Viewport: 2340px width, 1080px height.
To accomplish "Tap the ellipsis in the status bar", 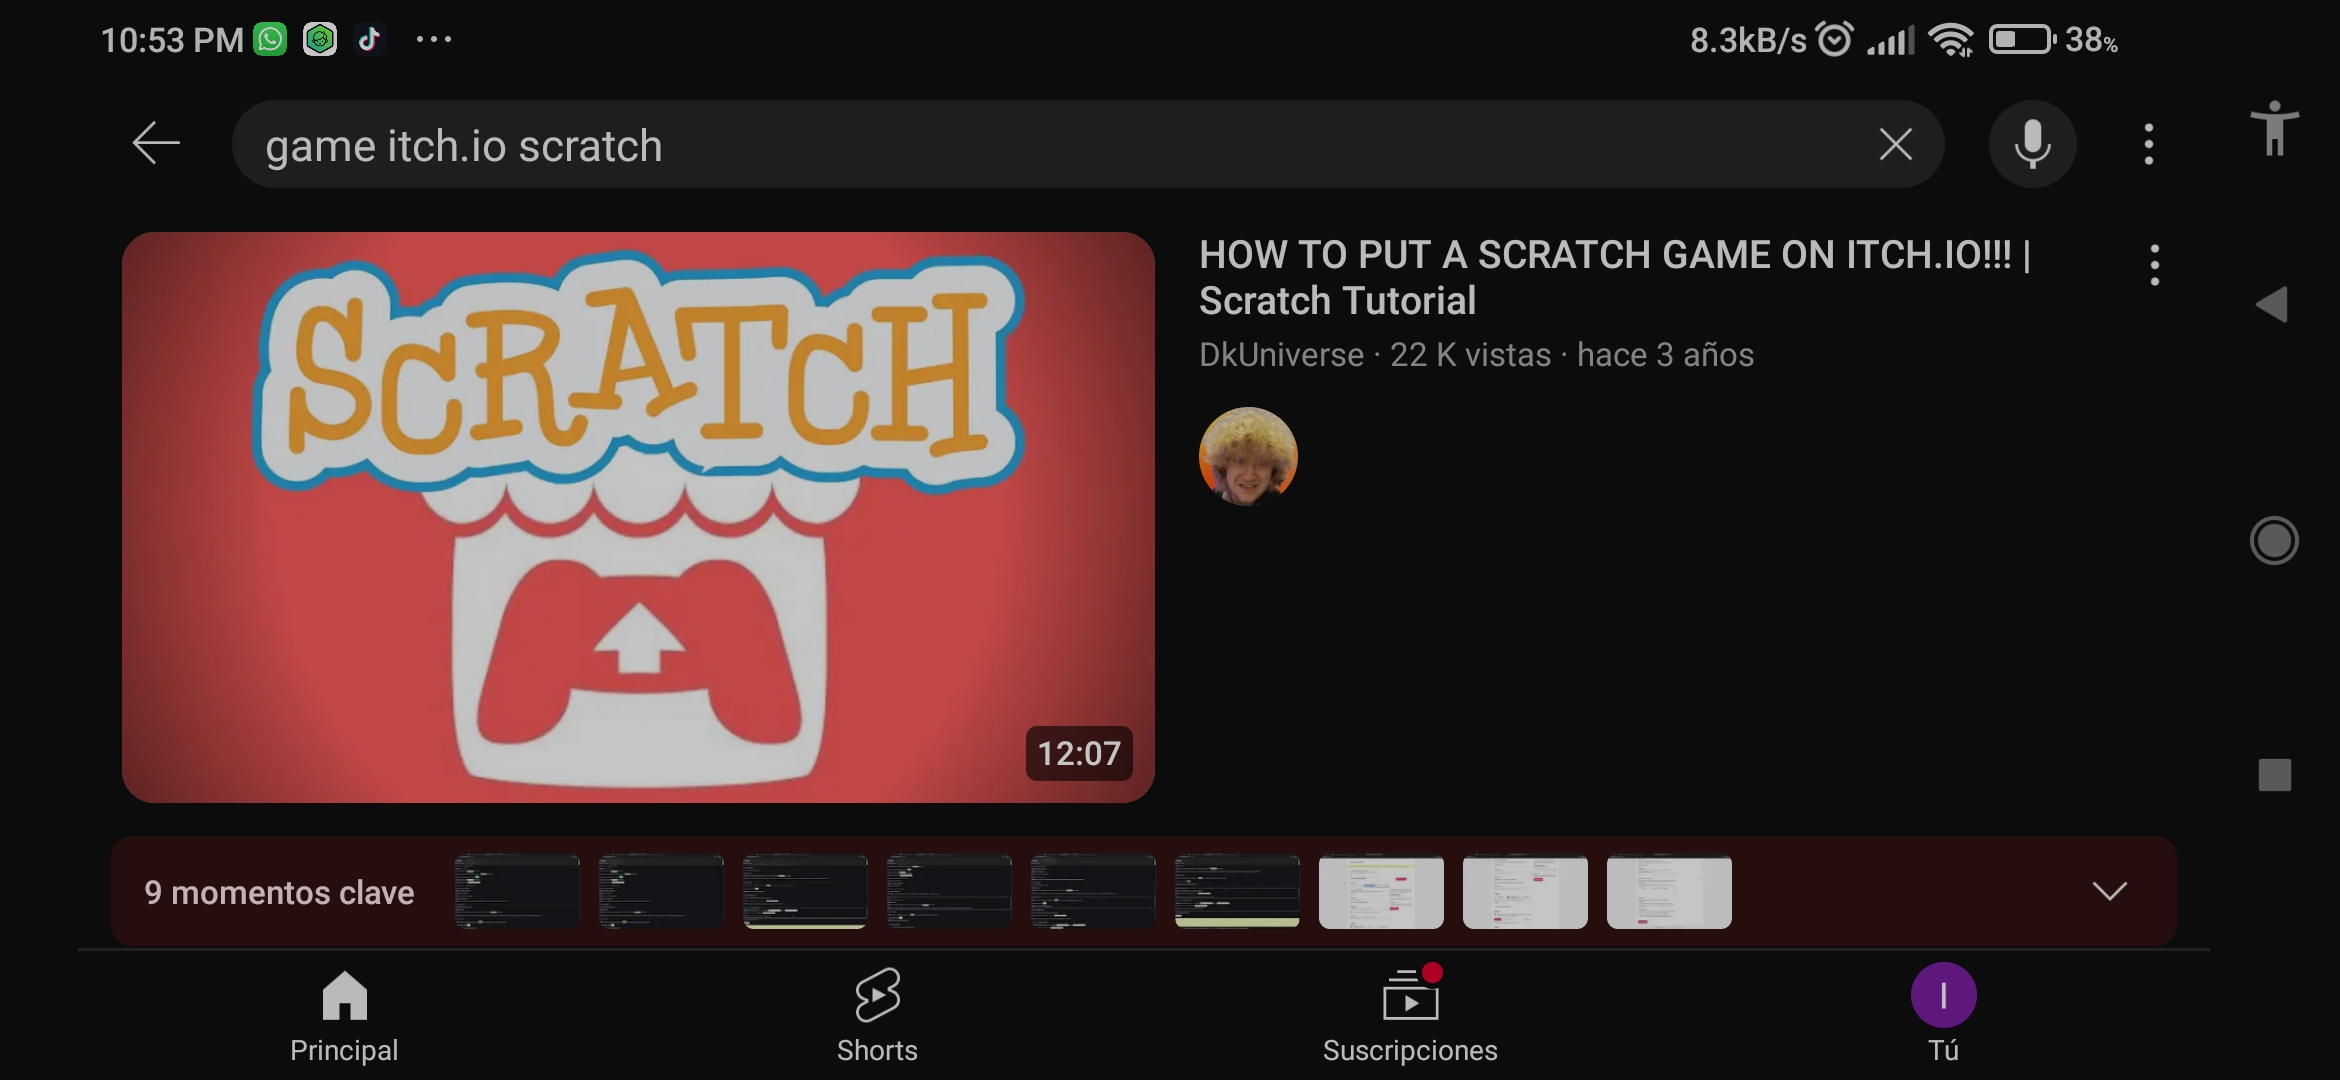I will point(433,38).
